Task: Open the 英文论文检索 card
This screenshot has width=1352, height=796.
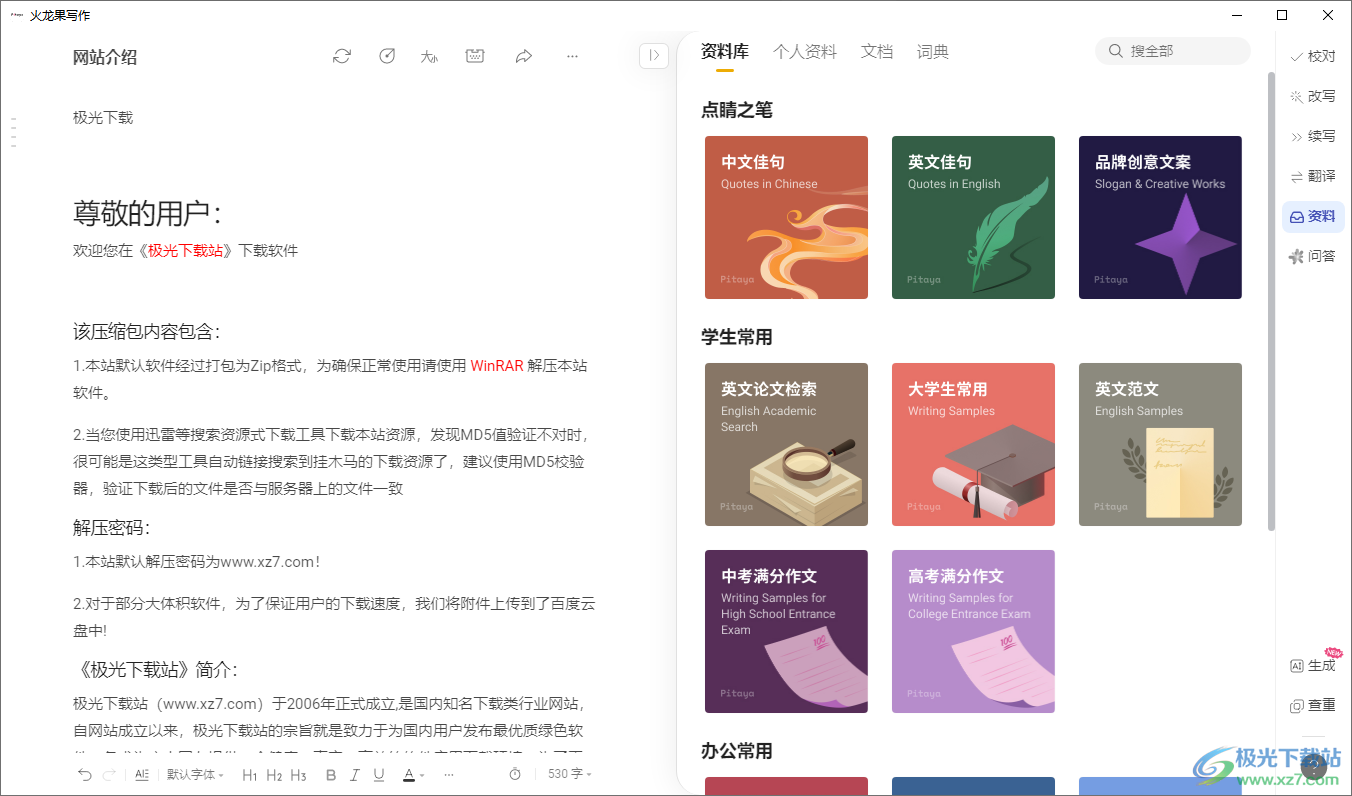Action: [x=786, y=444]
